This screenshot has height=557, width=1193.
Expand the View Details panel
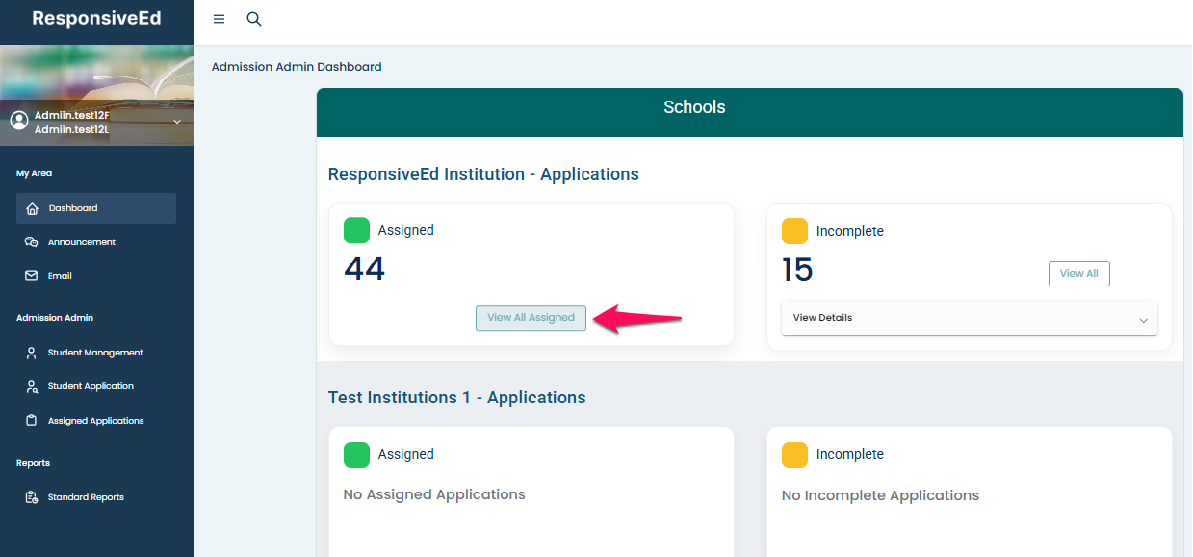pyautogui.click(x=1143, y=319)
